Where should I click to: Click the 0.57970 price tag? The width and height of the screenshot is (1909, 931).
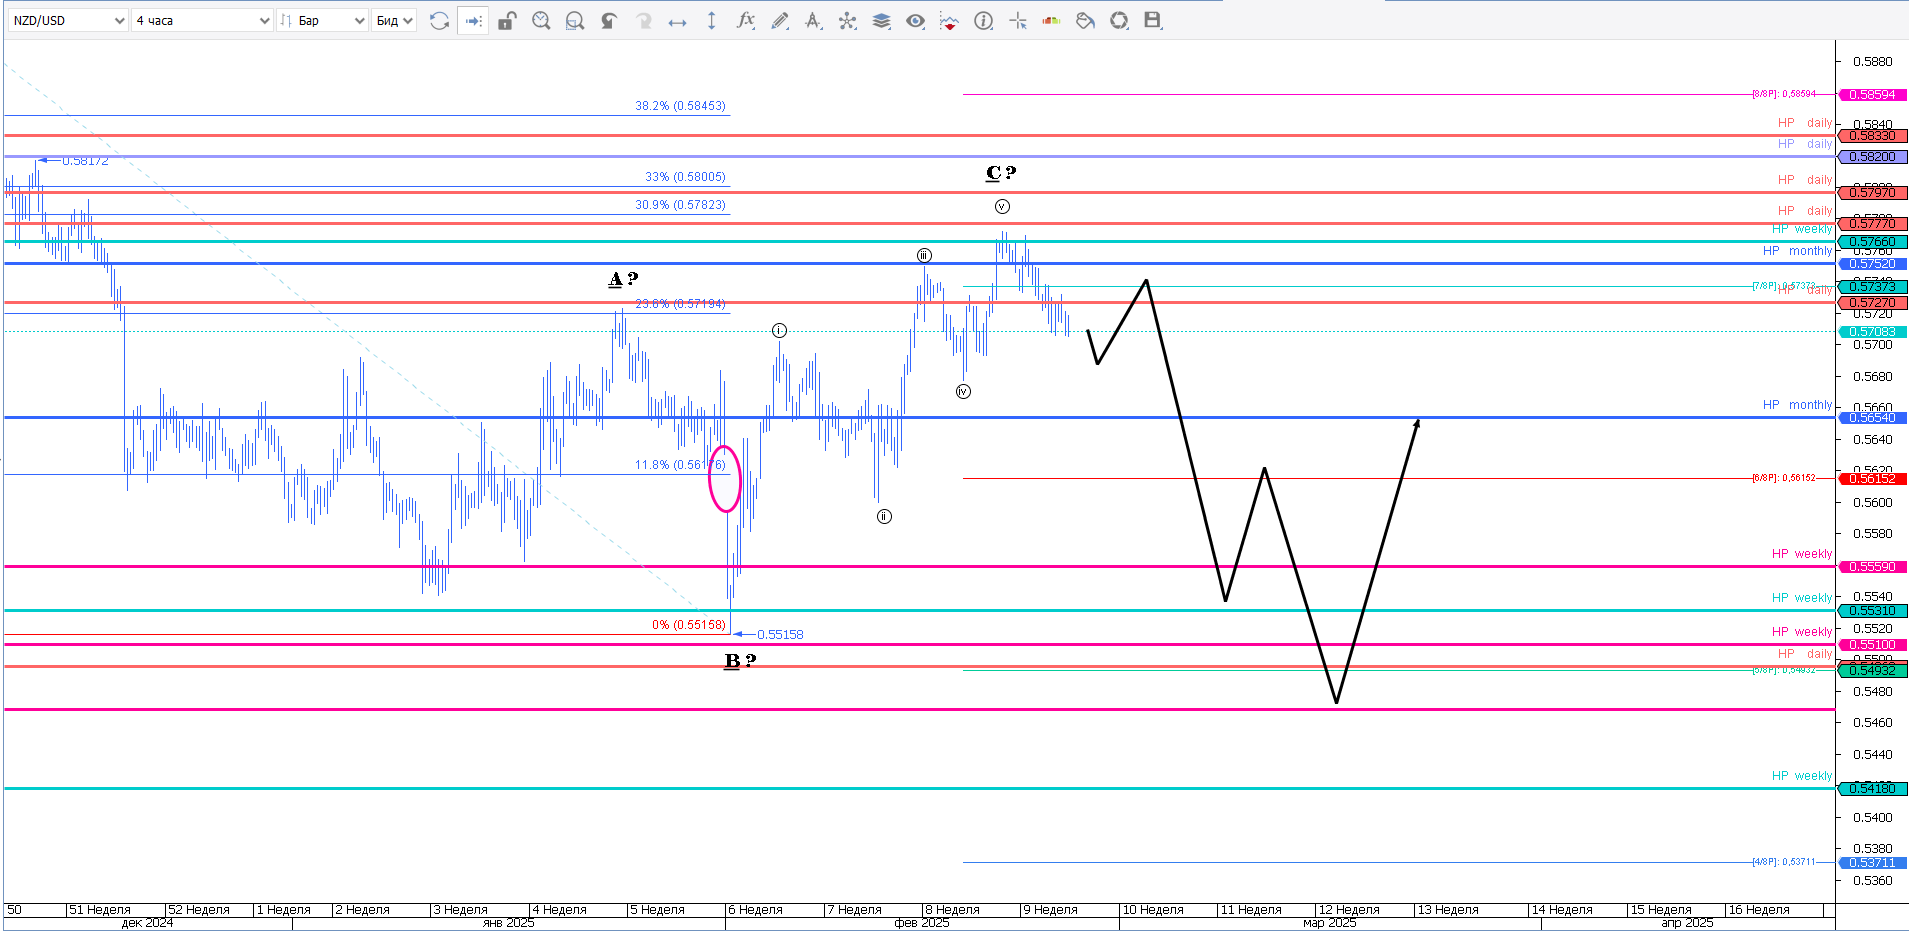pyautogui.click(x=1872, y=193)
